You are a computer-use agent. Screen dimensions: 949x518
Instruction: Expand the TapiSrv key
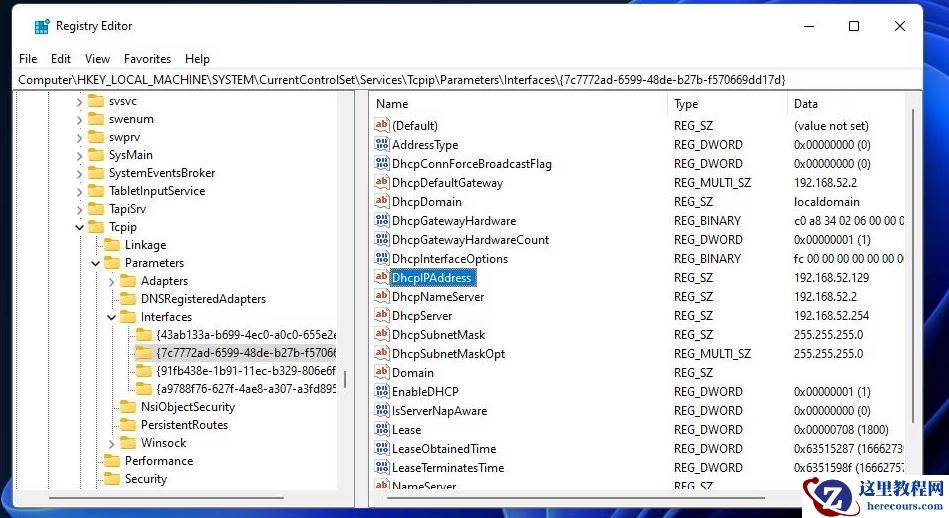point(79,209)
